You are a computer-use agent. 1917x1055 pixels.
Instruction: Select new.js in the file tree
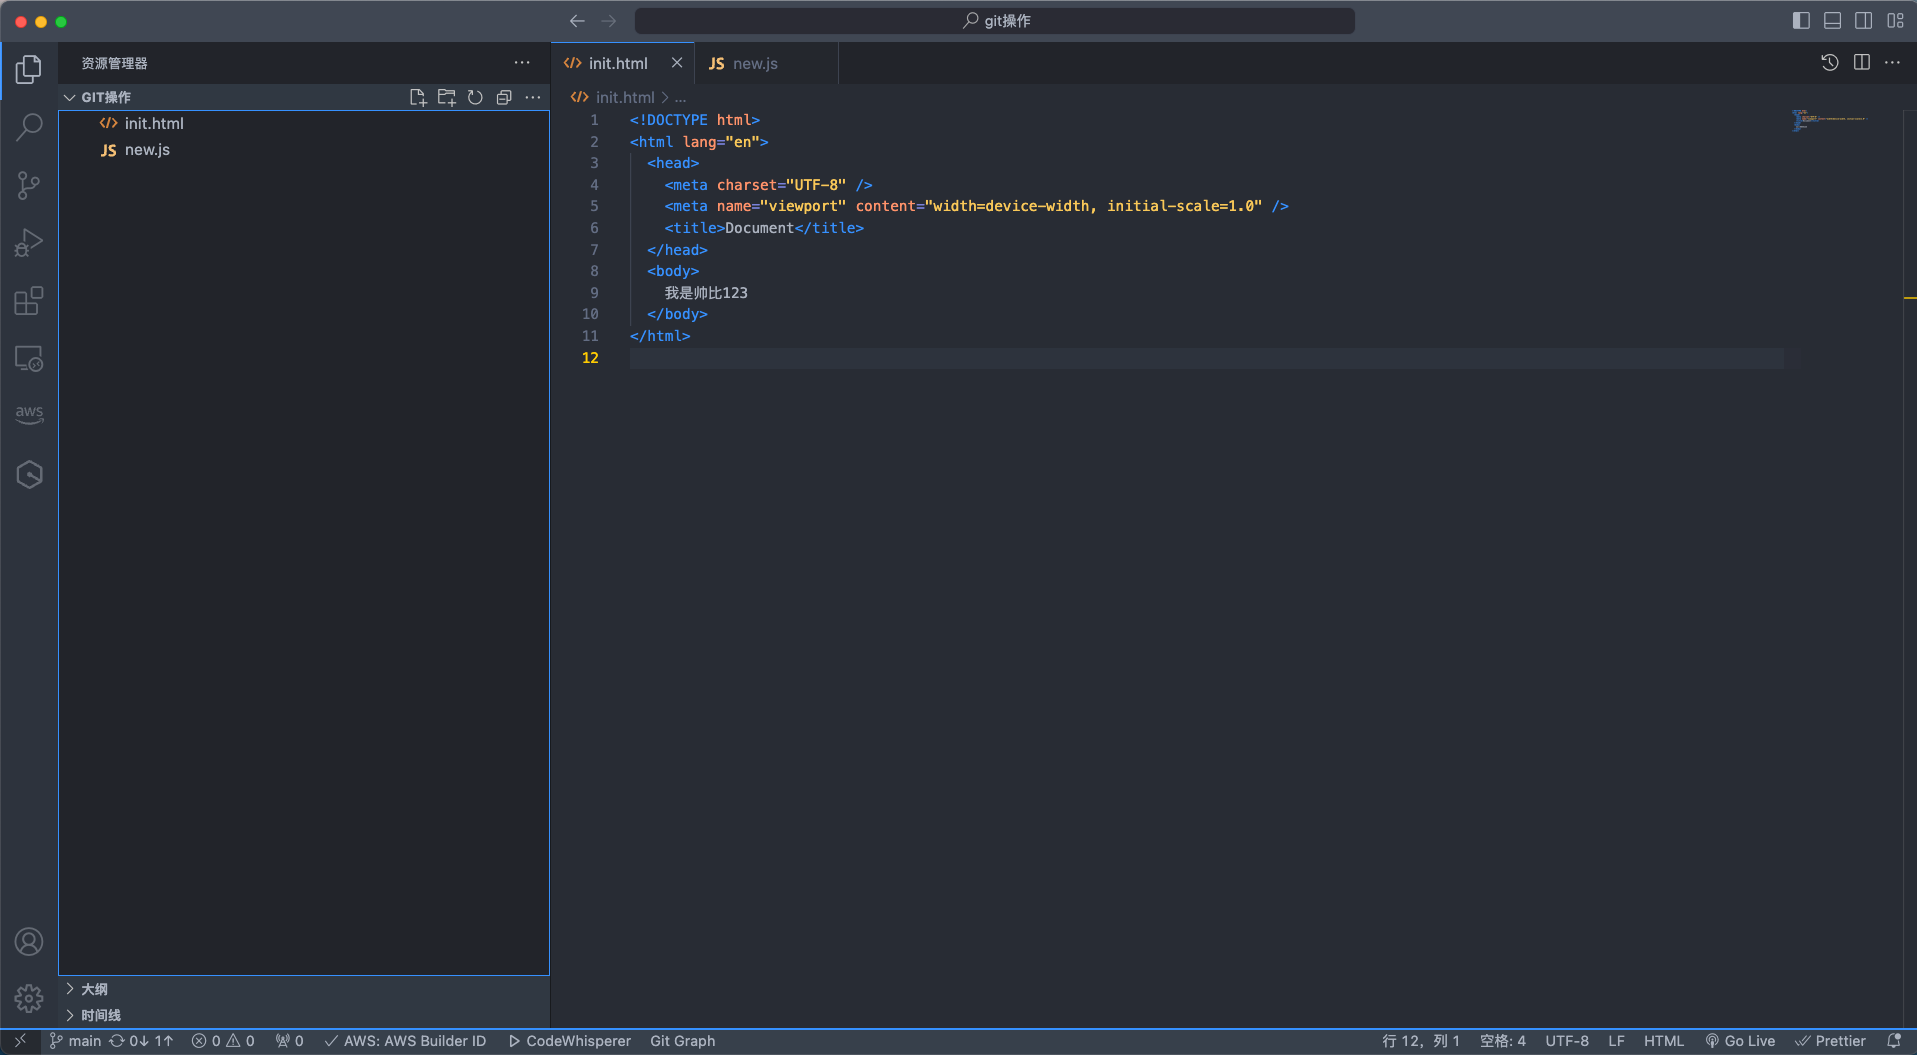pos(304,150)
